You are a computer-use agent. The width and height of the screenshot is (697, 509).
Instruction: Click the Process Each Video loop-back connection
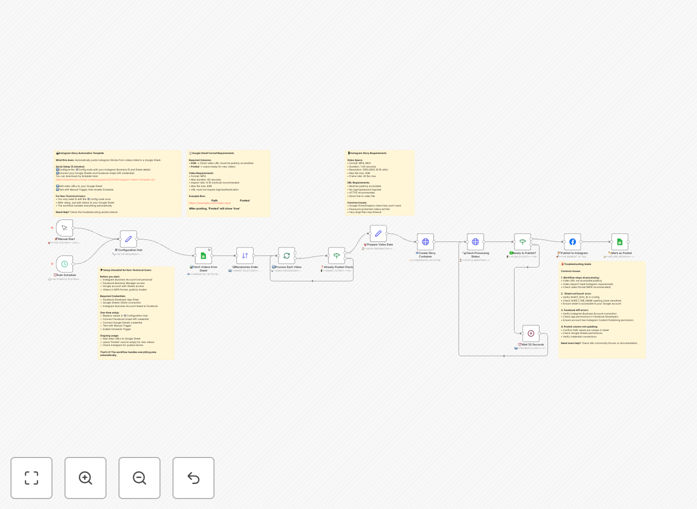coord(312,281)
